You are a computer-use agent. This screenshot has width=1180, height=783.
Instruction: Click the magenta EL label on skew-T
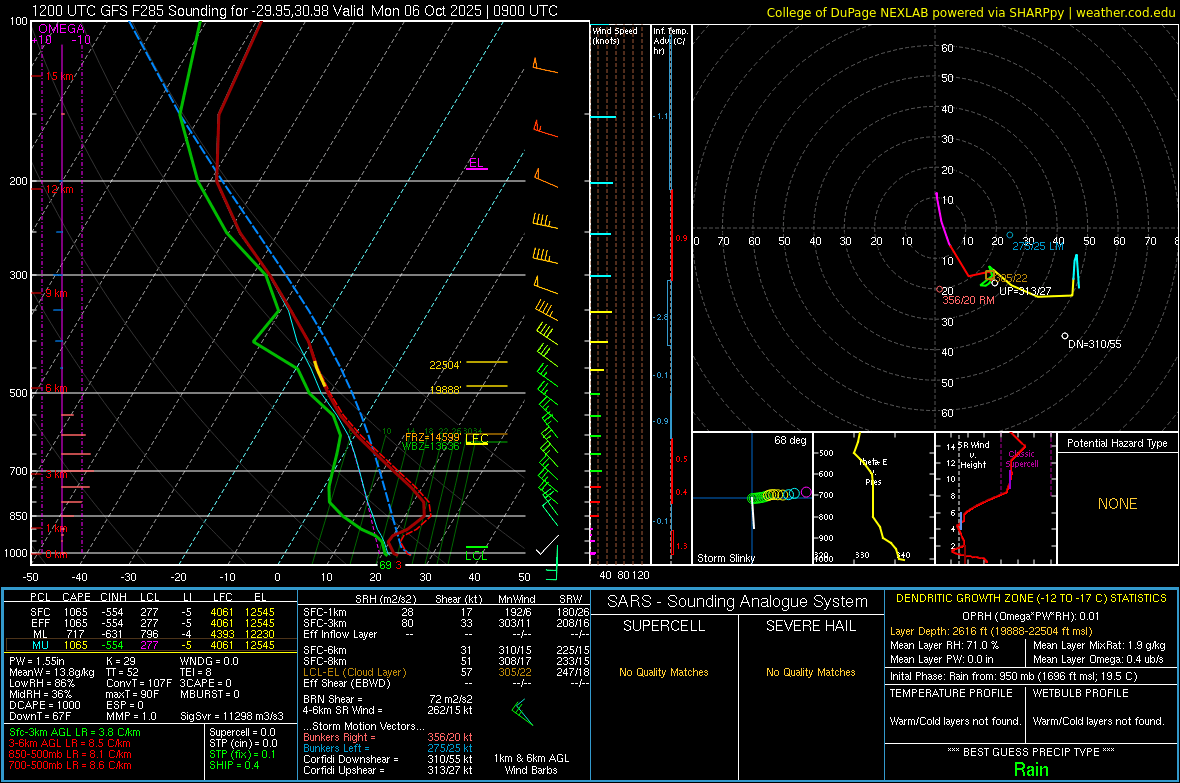tap(476, 163)
